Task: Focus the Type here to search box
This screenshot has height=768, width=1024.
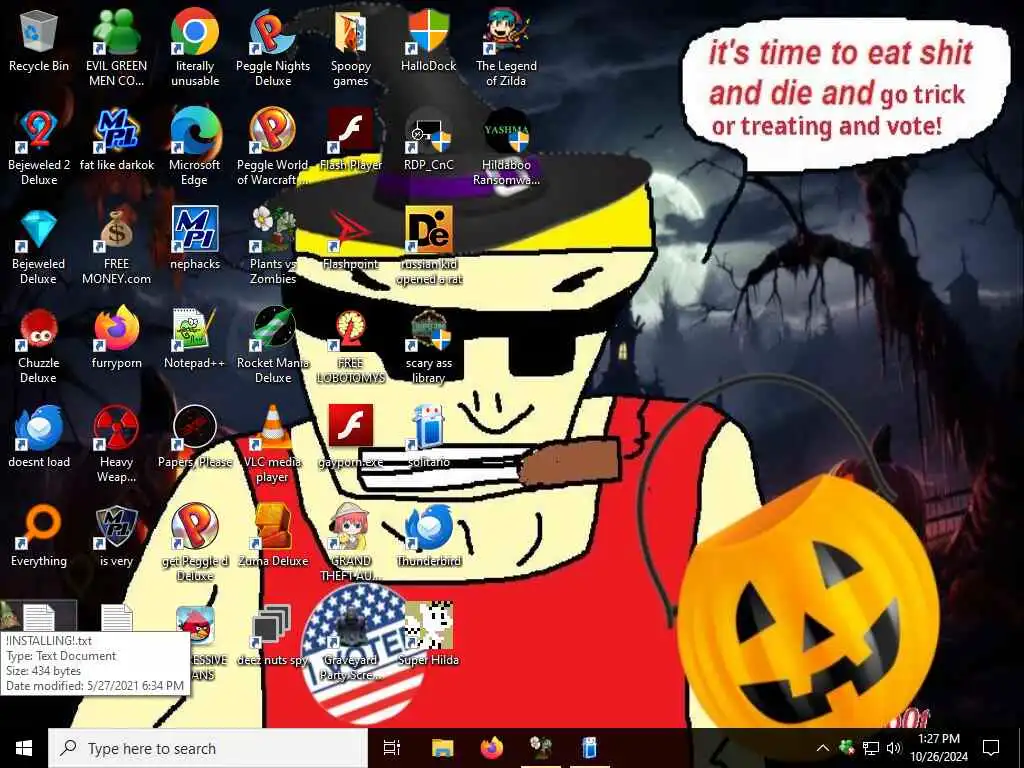Action: click(x=208, y=748)
